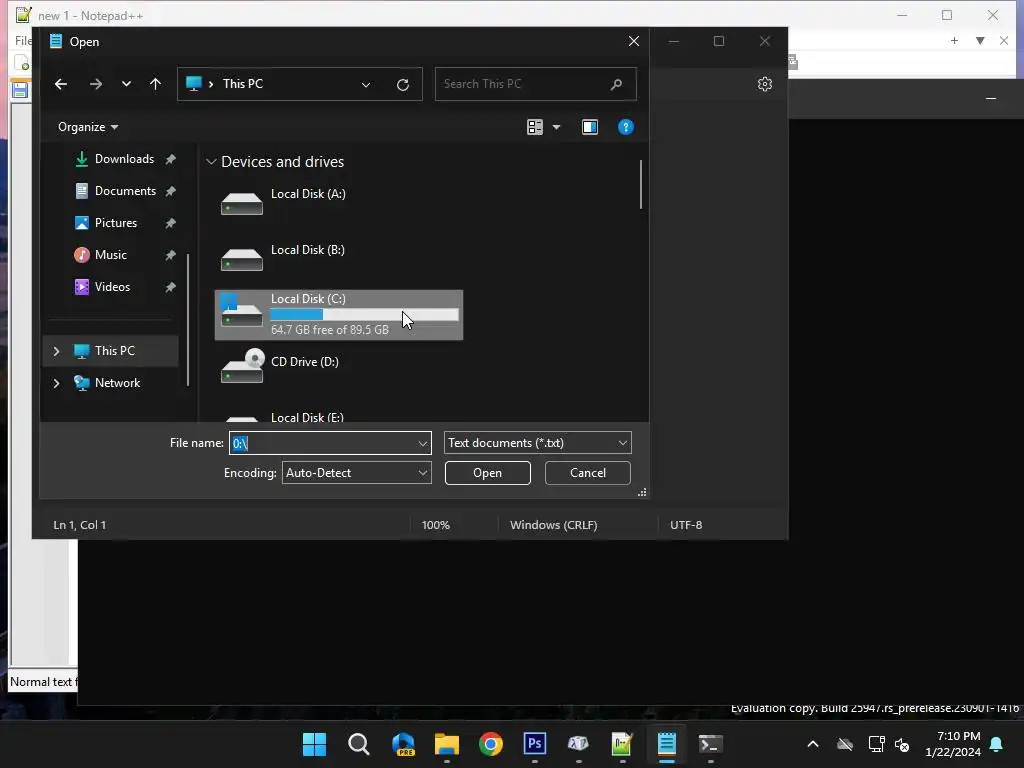Viewport: 1024px width, 768px height.
Task: Open Photoshop from taskbar
Action: tap(535, 744)
